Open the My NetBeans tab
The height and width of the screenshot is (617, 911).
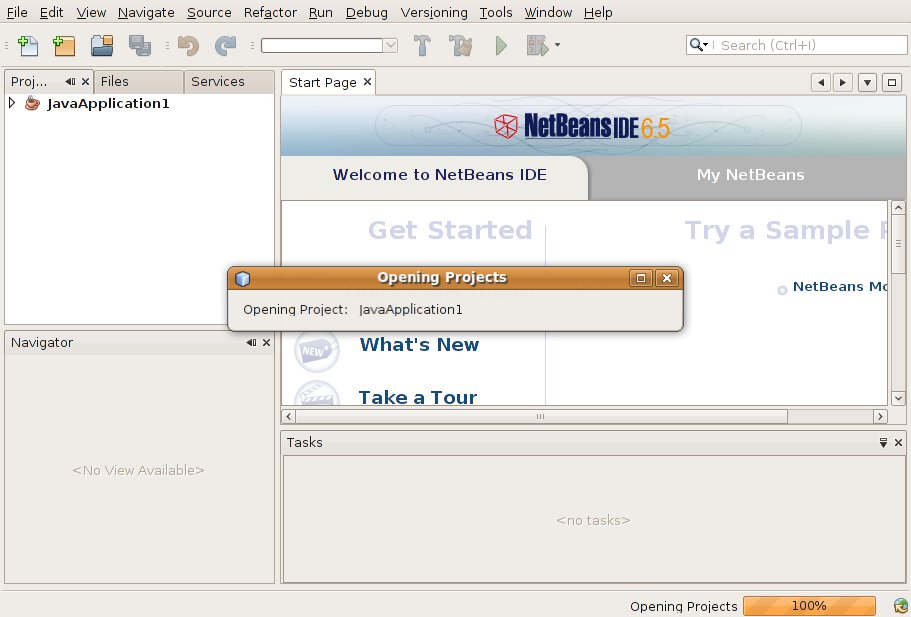pyautogui.click(x=750, y=175)
